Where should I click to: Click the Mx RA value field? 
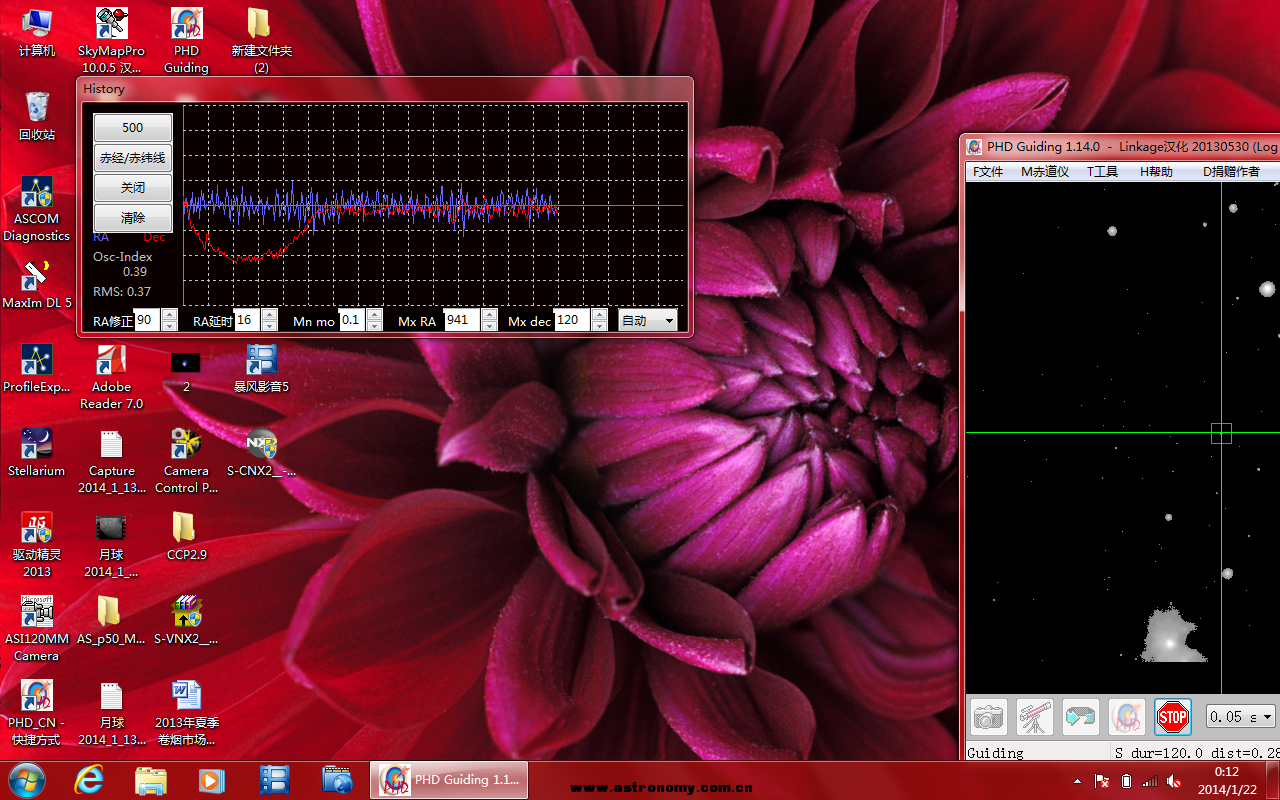462,320
